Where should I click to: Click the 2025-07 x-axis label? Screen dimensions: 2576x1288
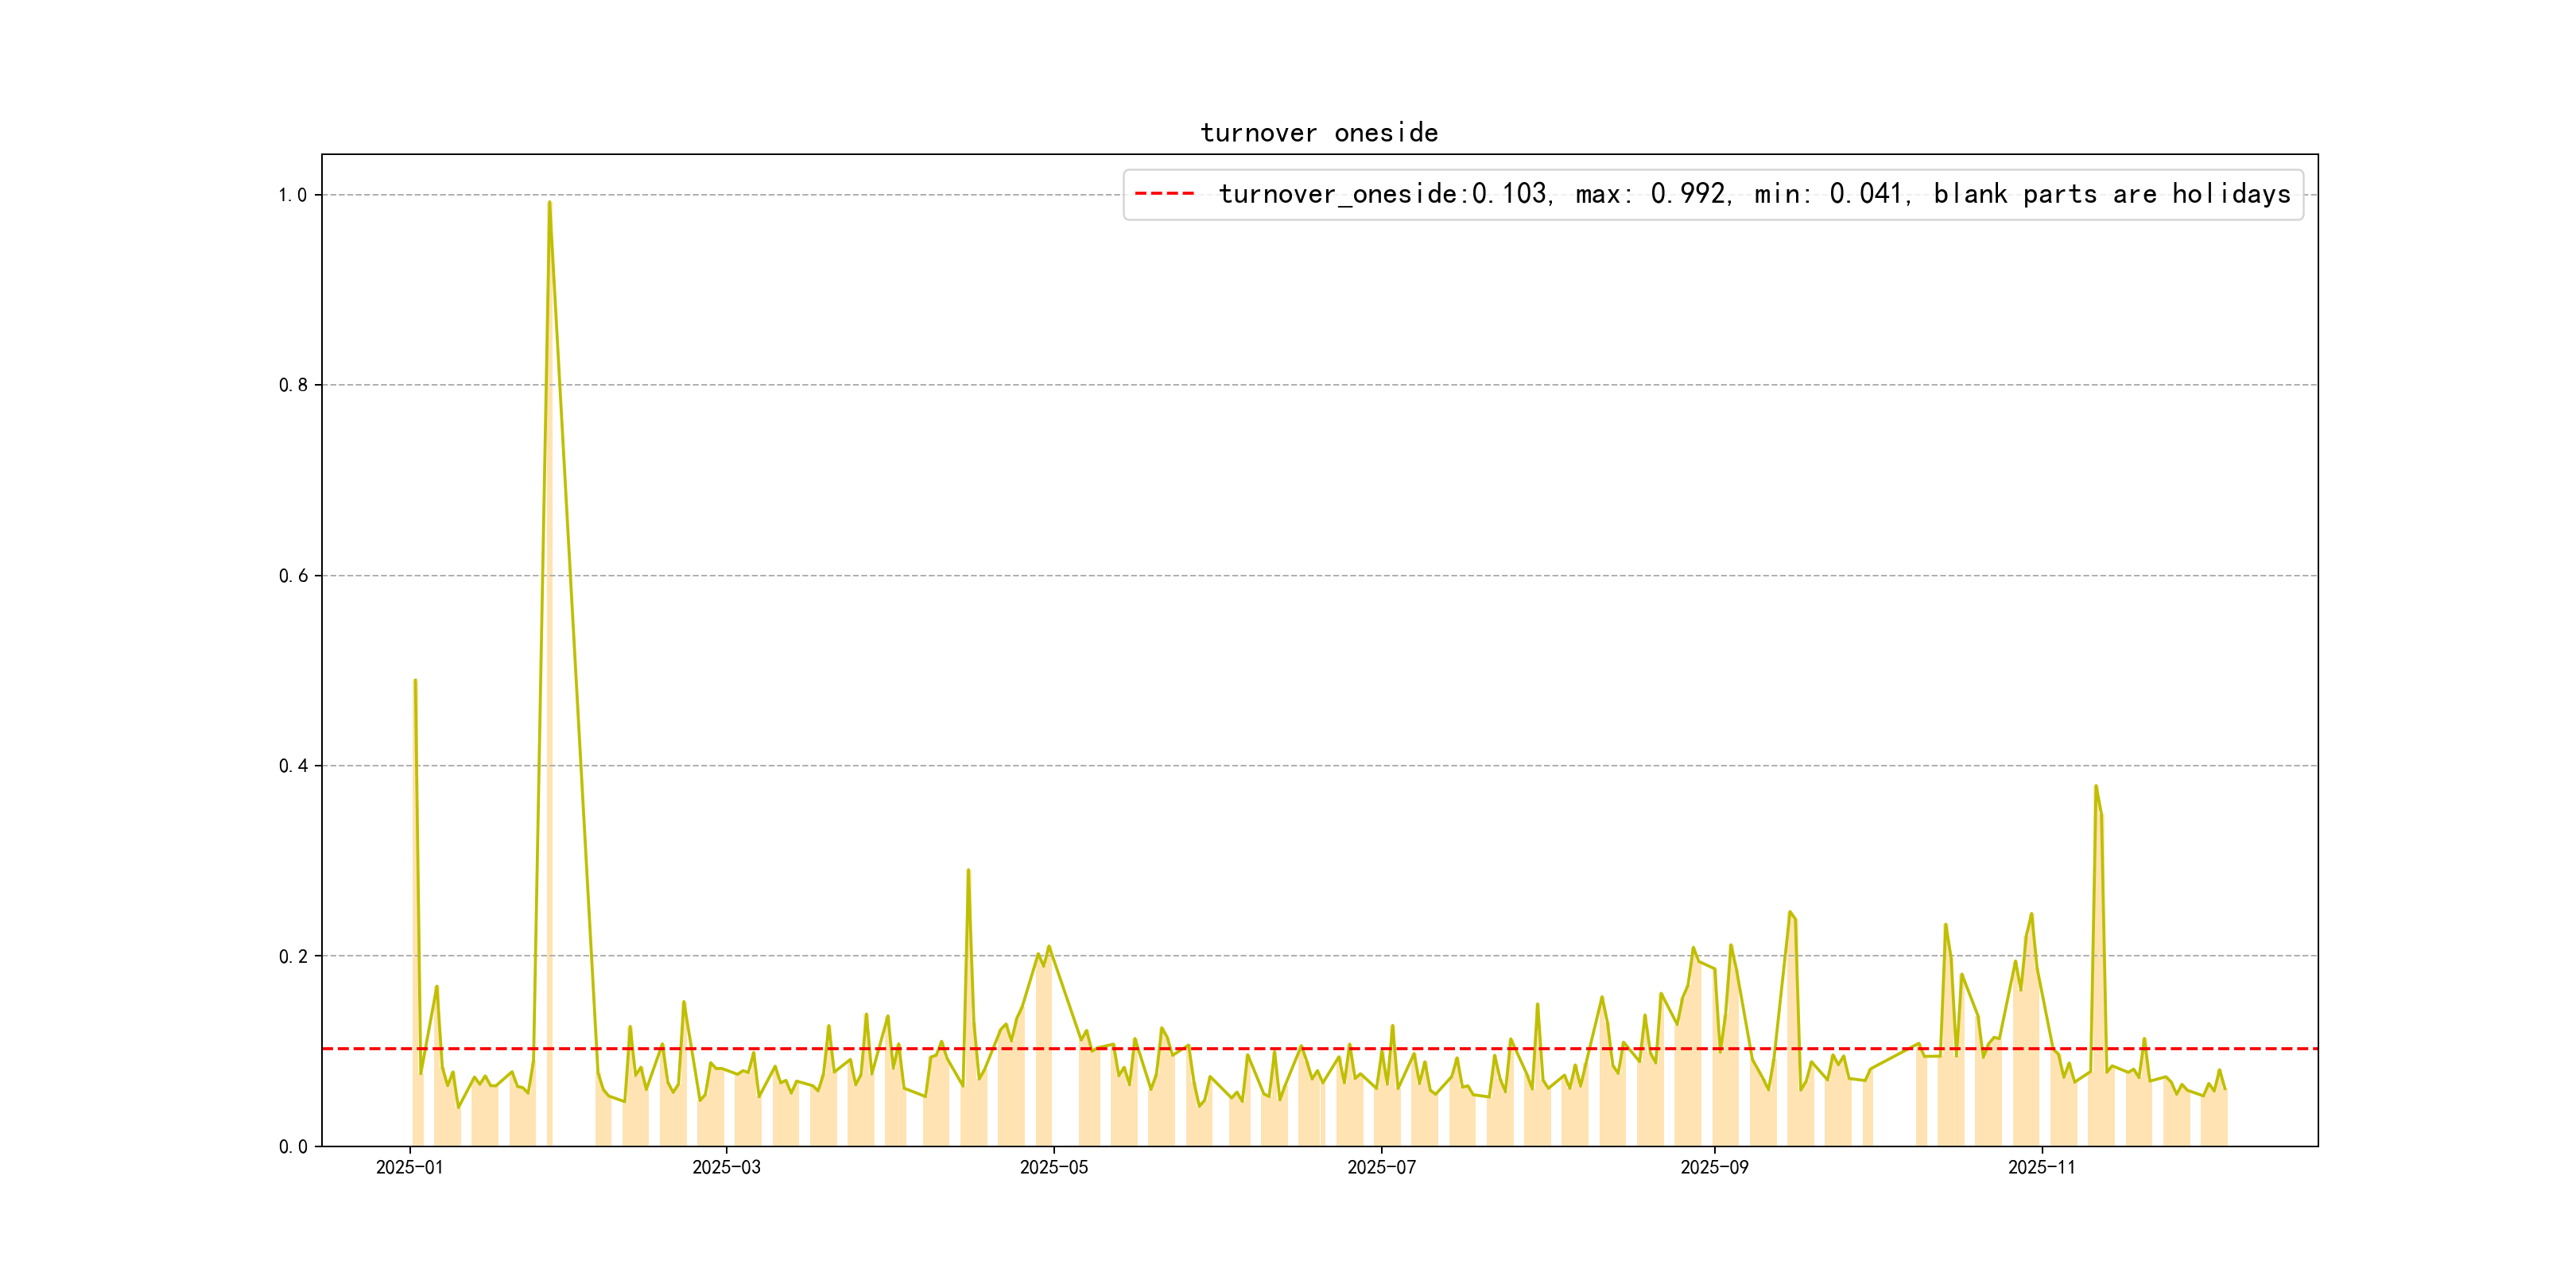coord(1381,1167)
